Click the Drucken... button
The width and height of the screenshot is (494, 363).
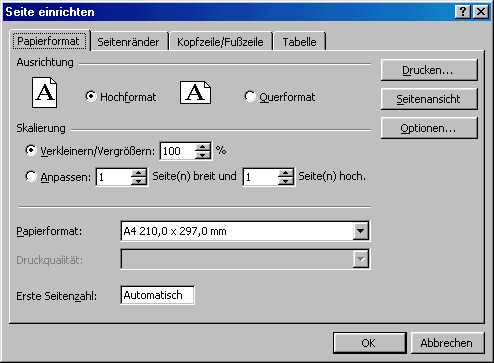click(x=429, y=70)
